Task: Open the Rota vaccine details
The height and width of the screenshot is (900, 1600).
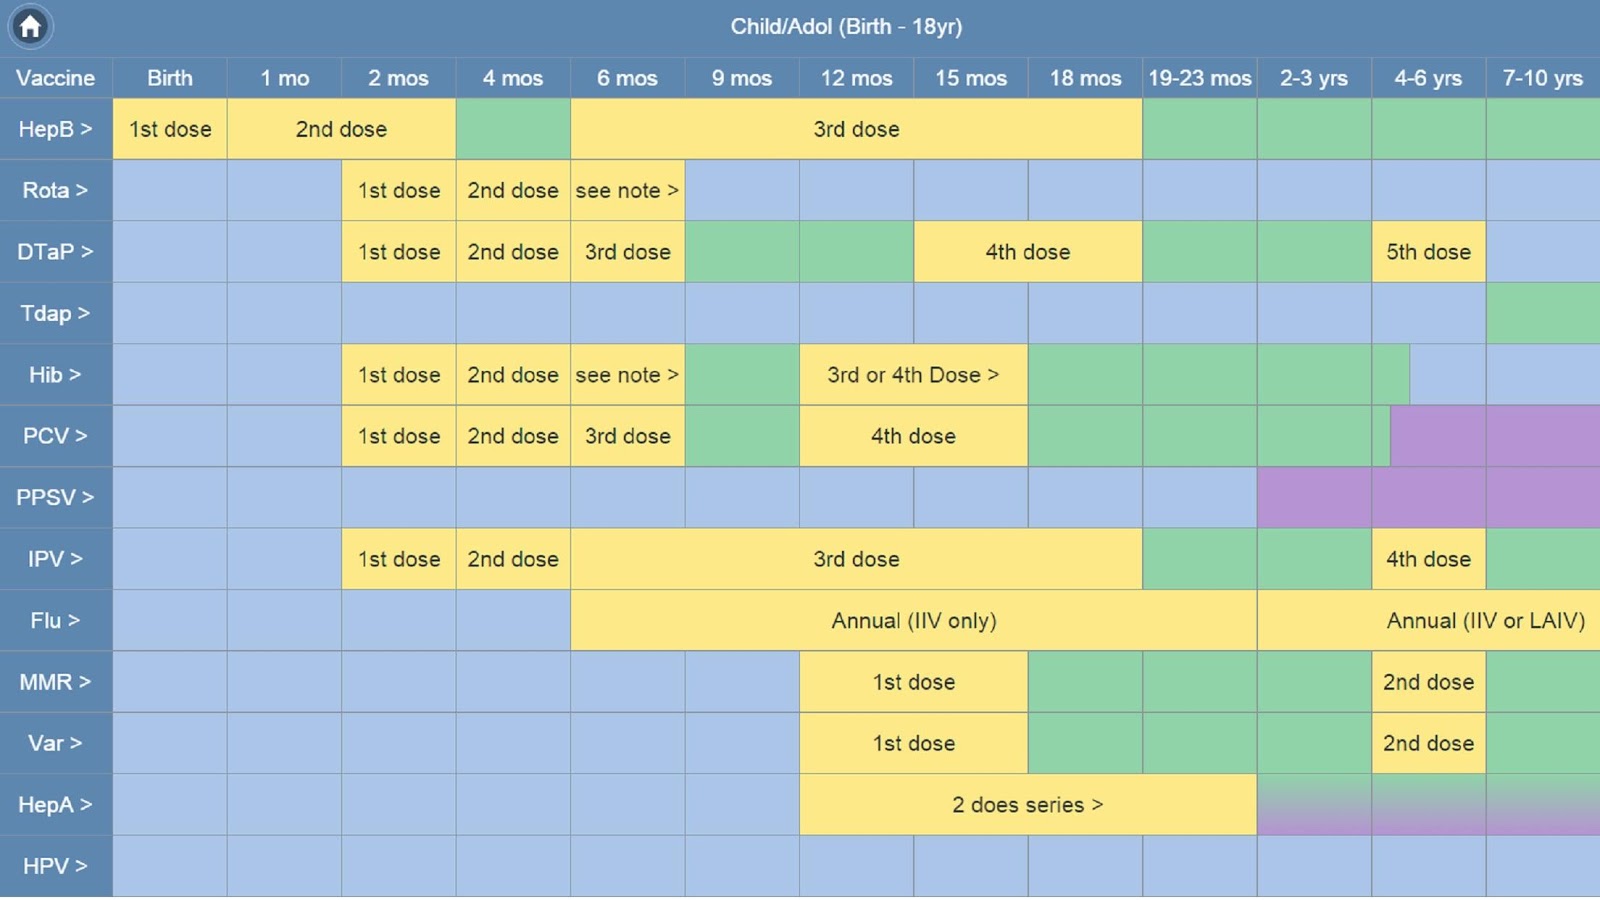Action: (55, 190)
